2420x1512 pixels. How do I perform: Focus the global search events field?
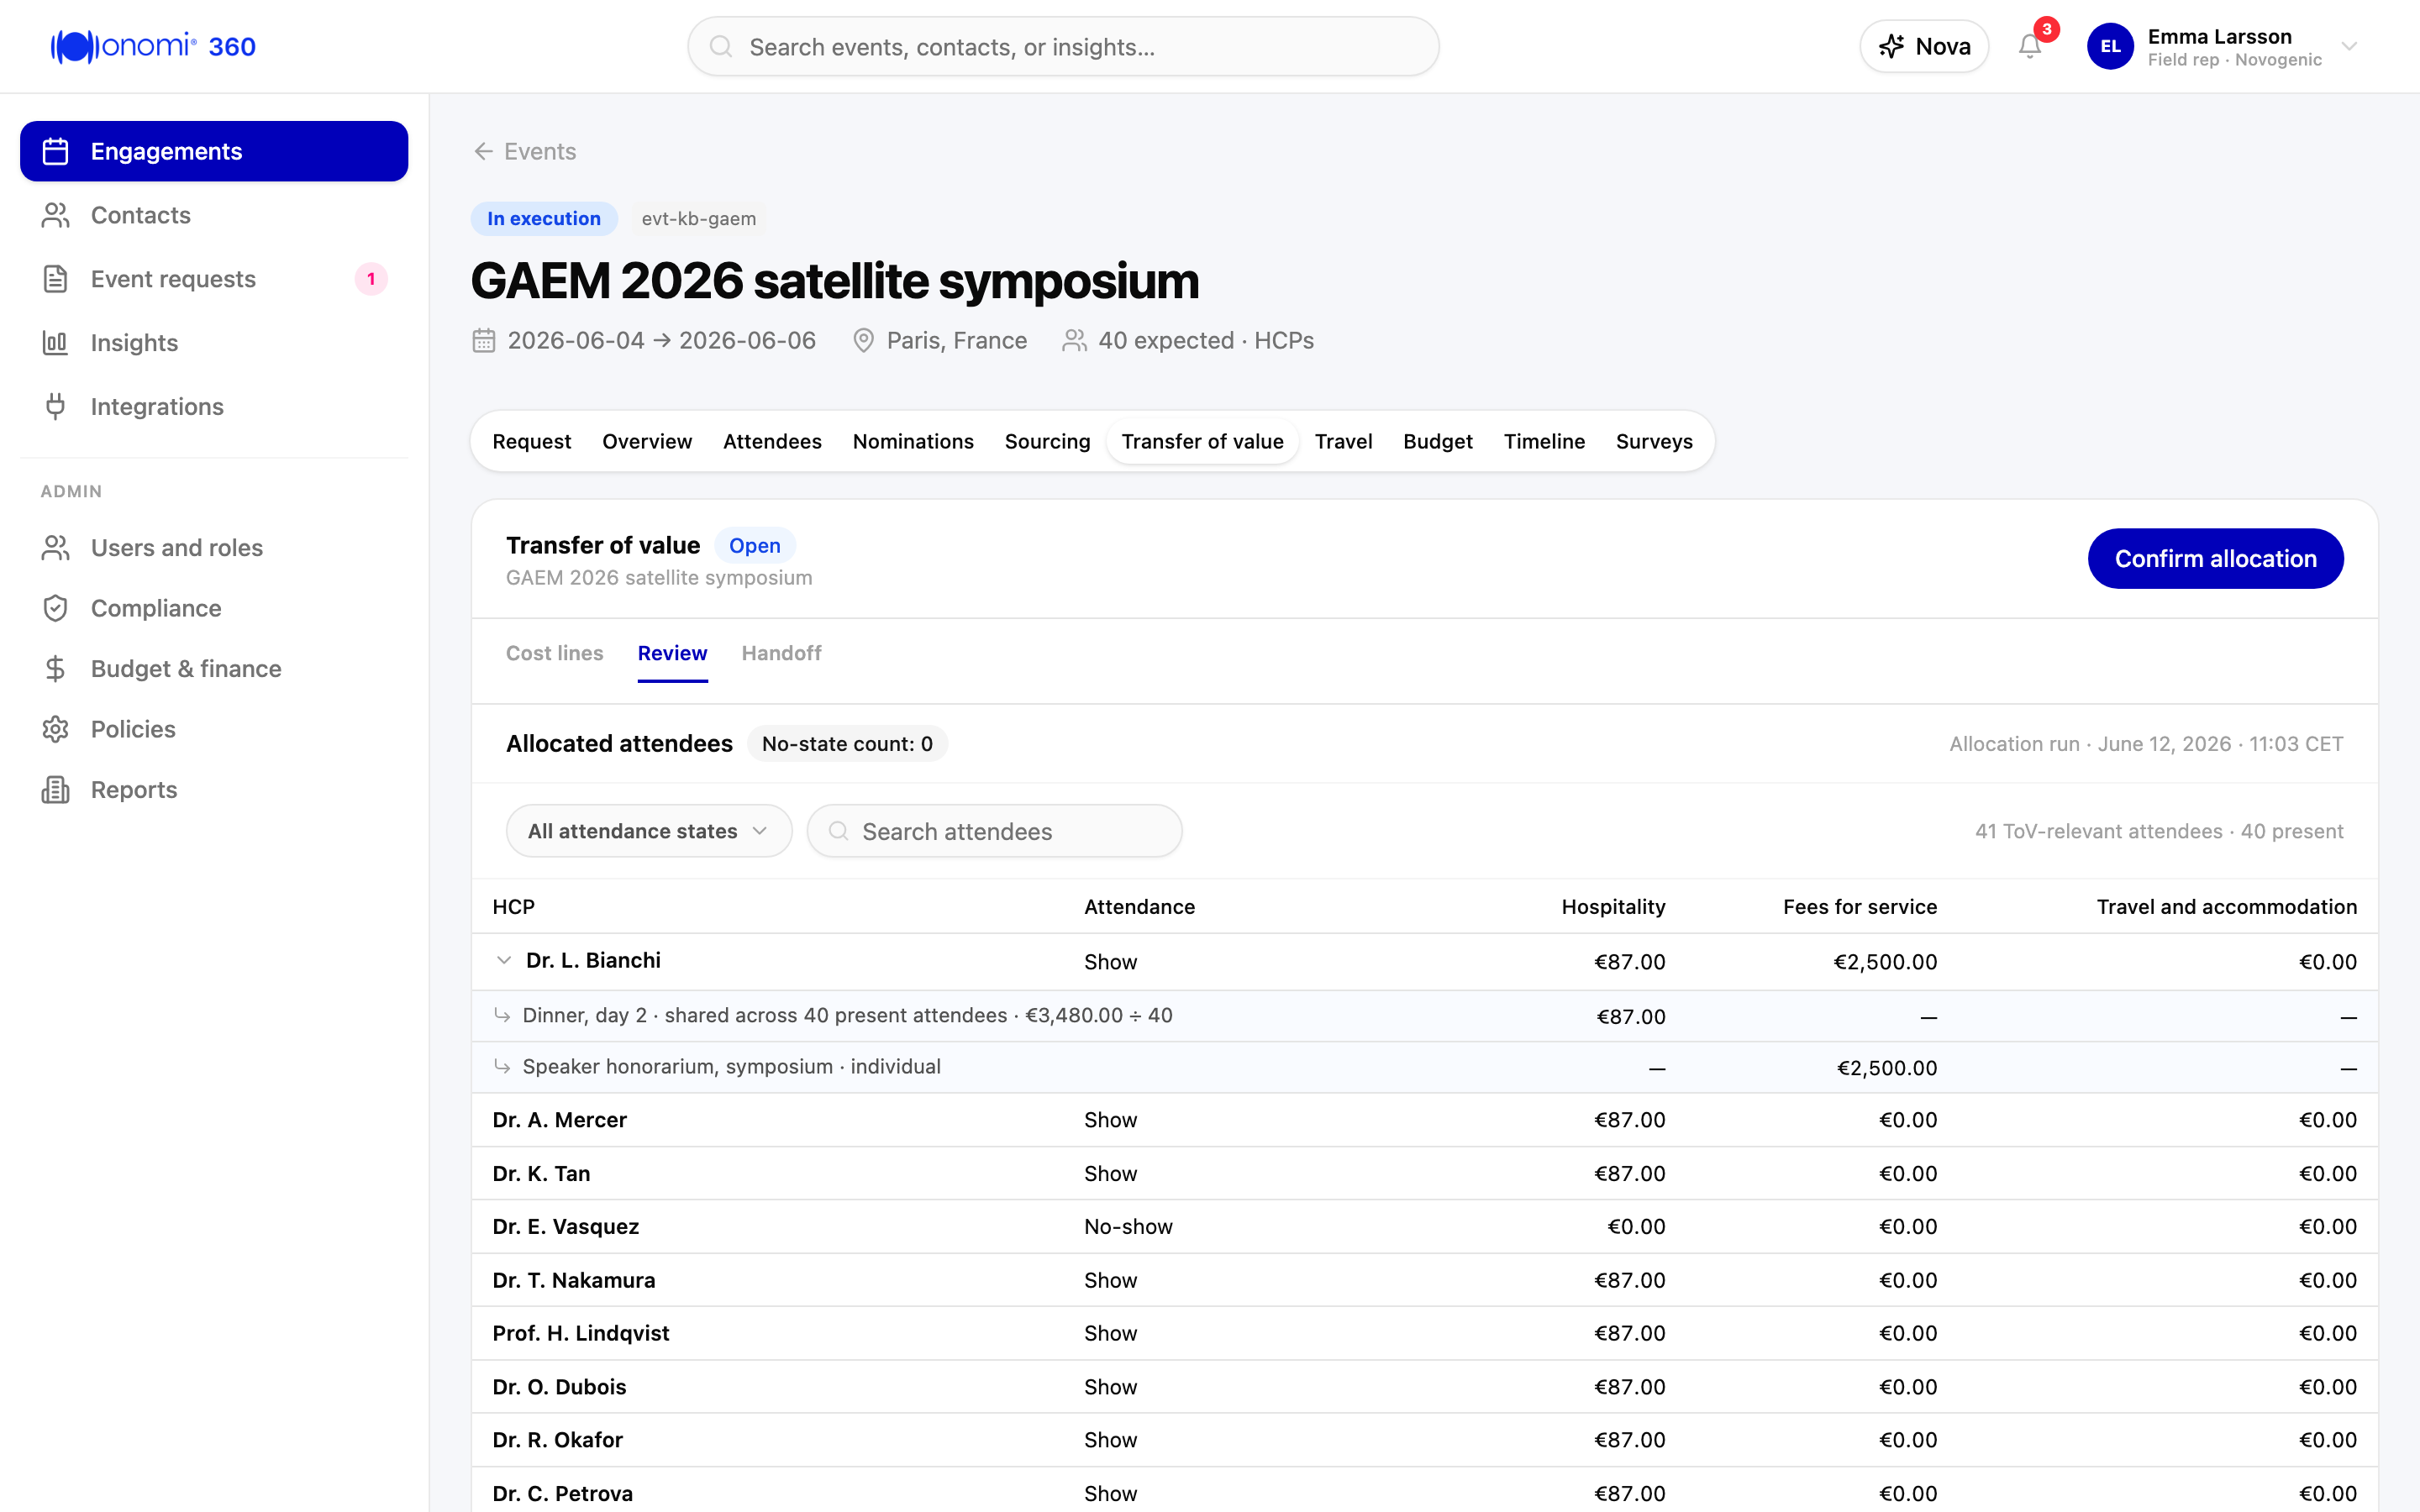click(1063, 46)
